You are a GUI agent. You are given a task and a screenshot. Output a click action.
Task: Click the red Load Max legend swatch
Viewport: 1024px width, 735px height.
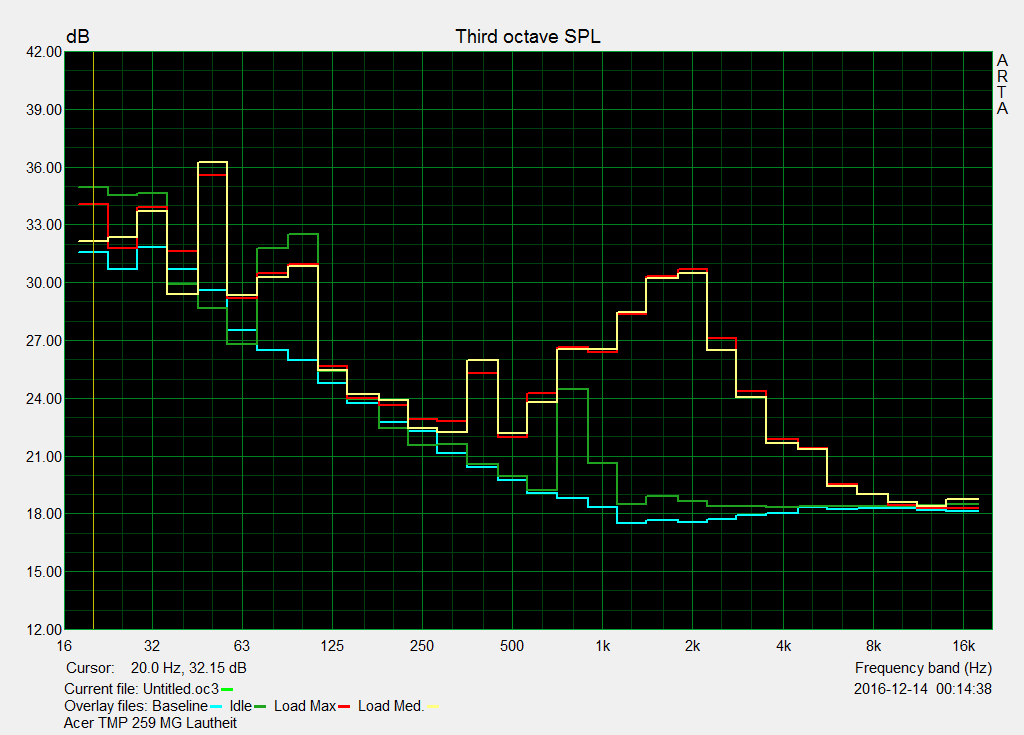pyautogui.click(x=344, y=706)
